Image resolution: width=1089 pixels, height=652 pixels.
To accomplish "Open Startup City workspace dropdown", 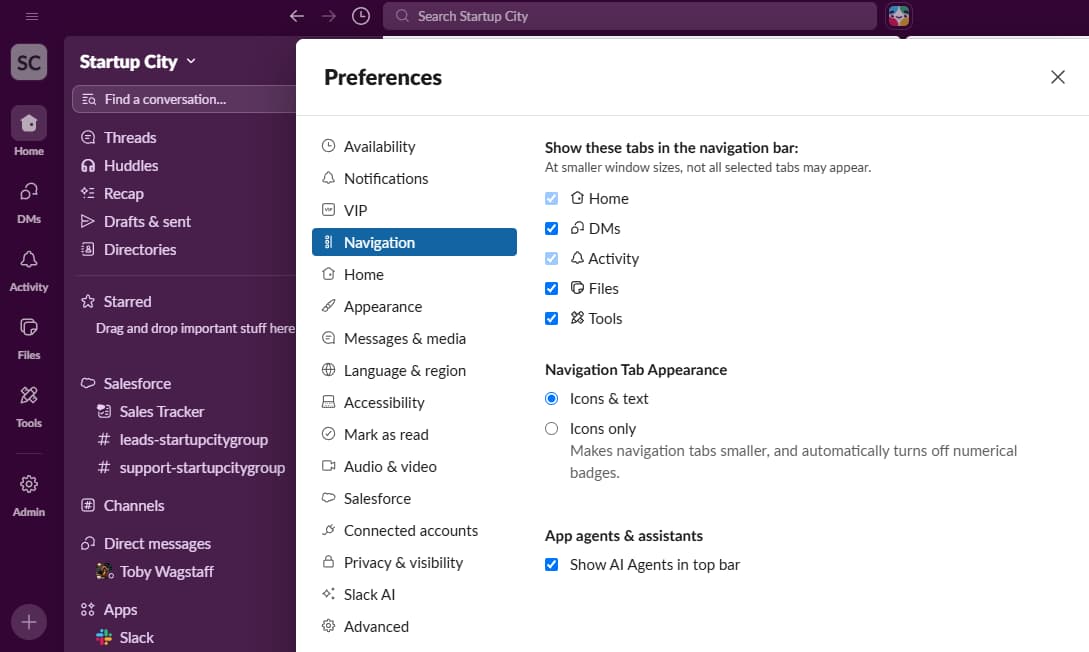I will click(138, 62).
